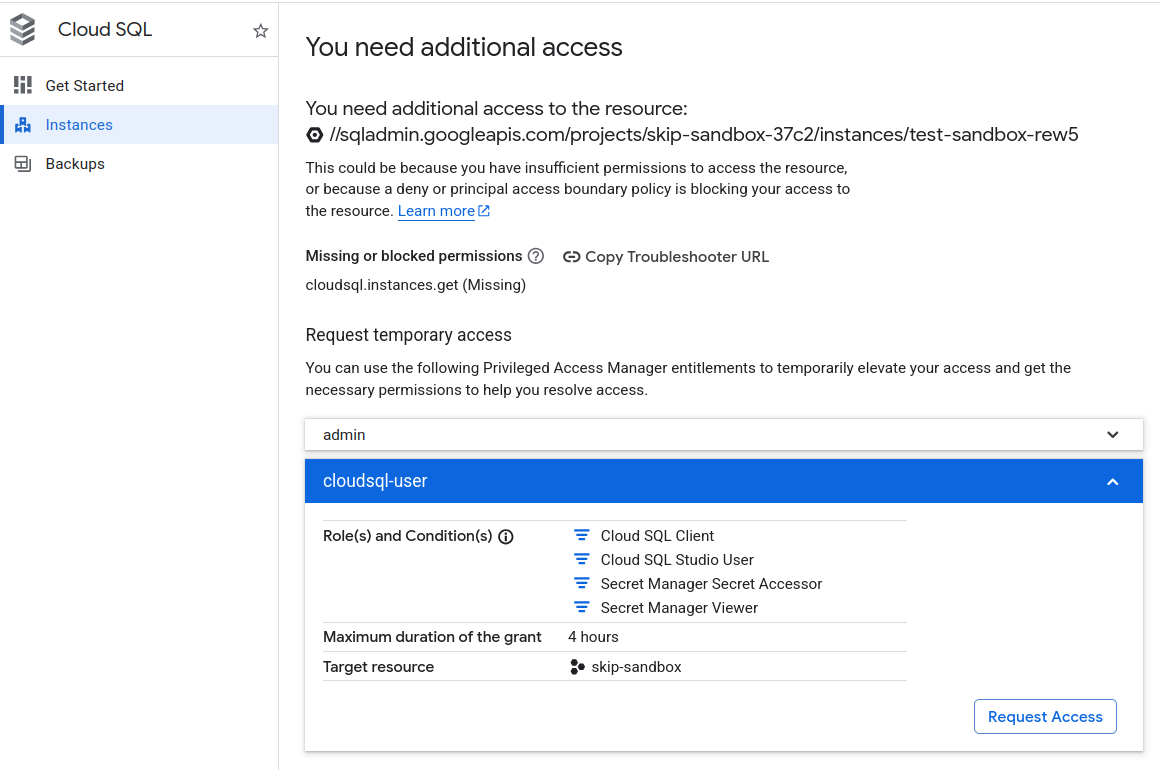Click the Get Started dashboard icon

point(23,86)
